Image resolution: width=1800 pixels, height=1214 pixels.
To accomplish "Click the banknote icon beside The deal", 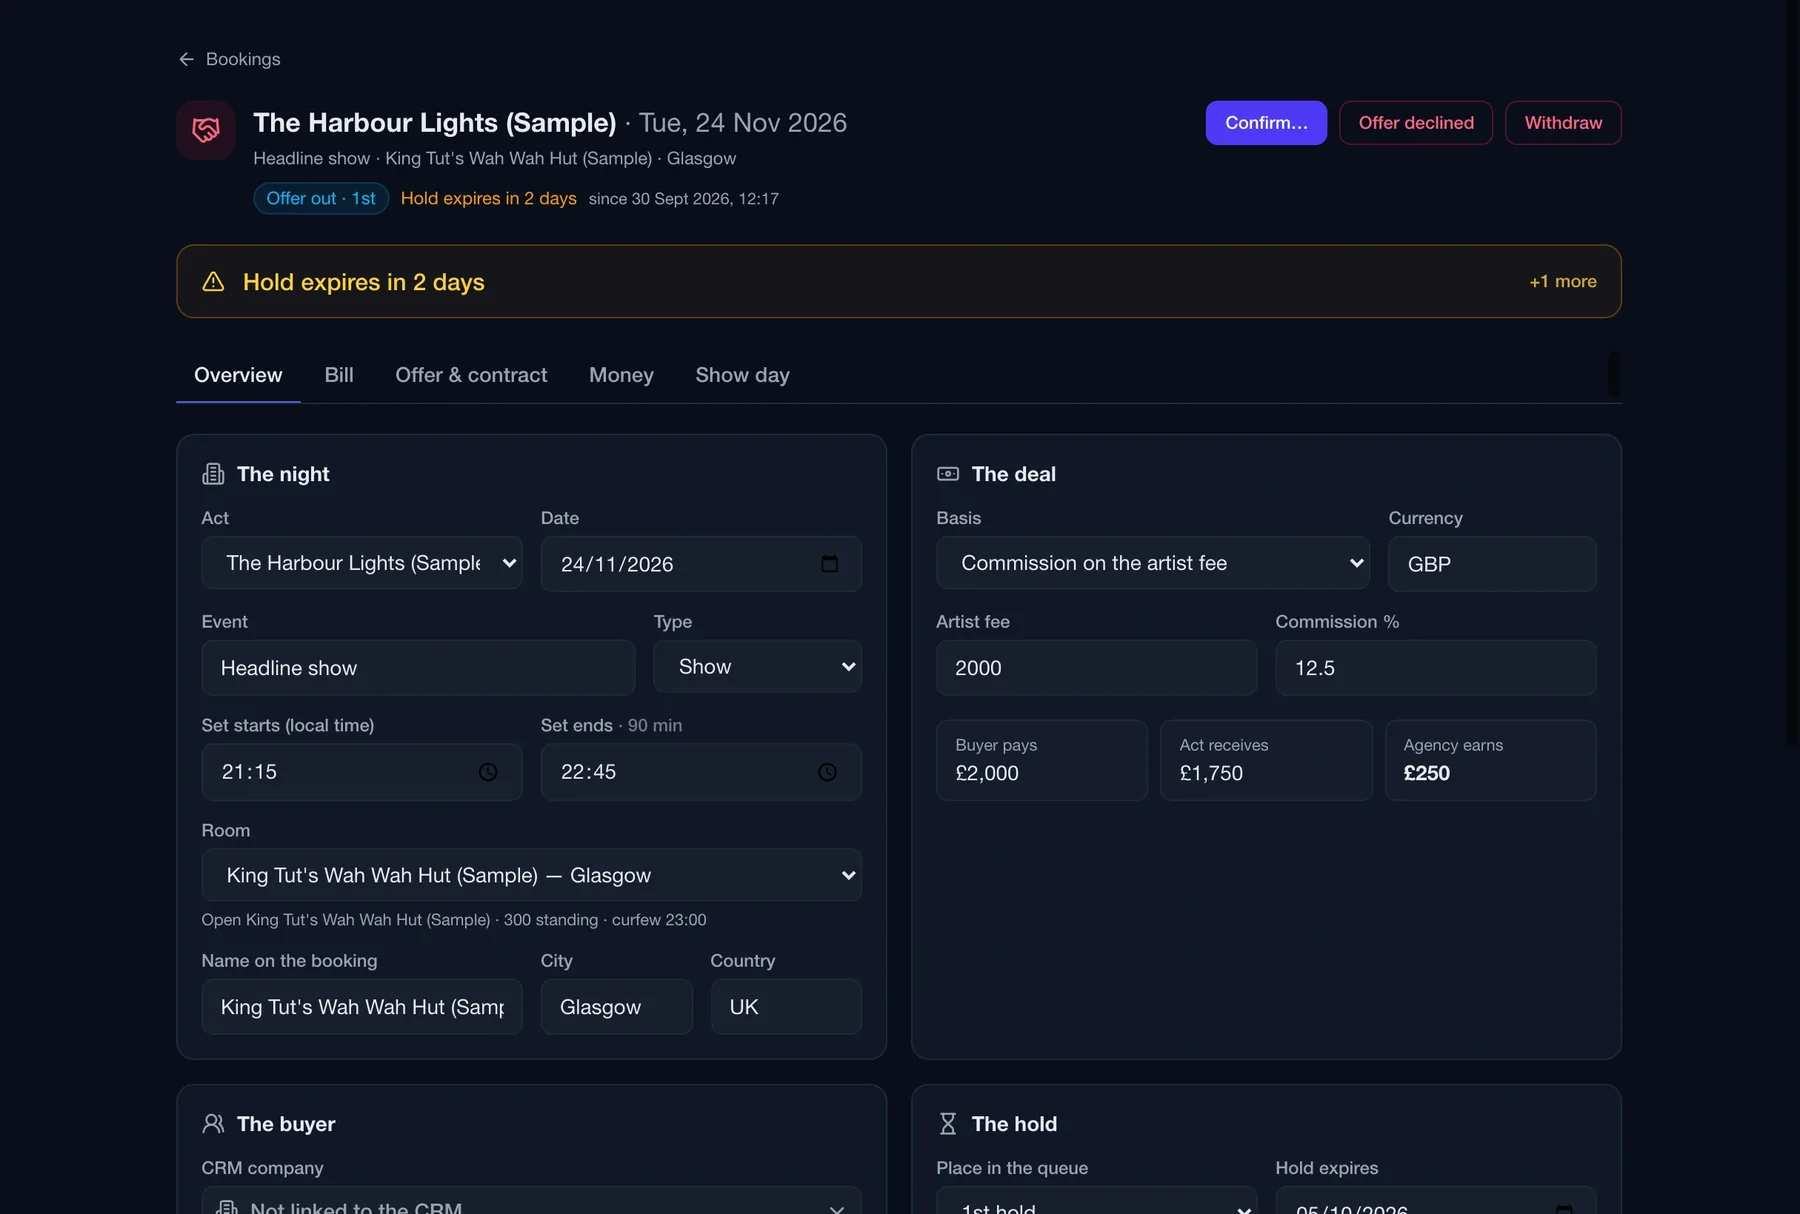I will click(x=948, y=474).
